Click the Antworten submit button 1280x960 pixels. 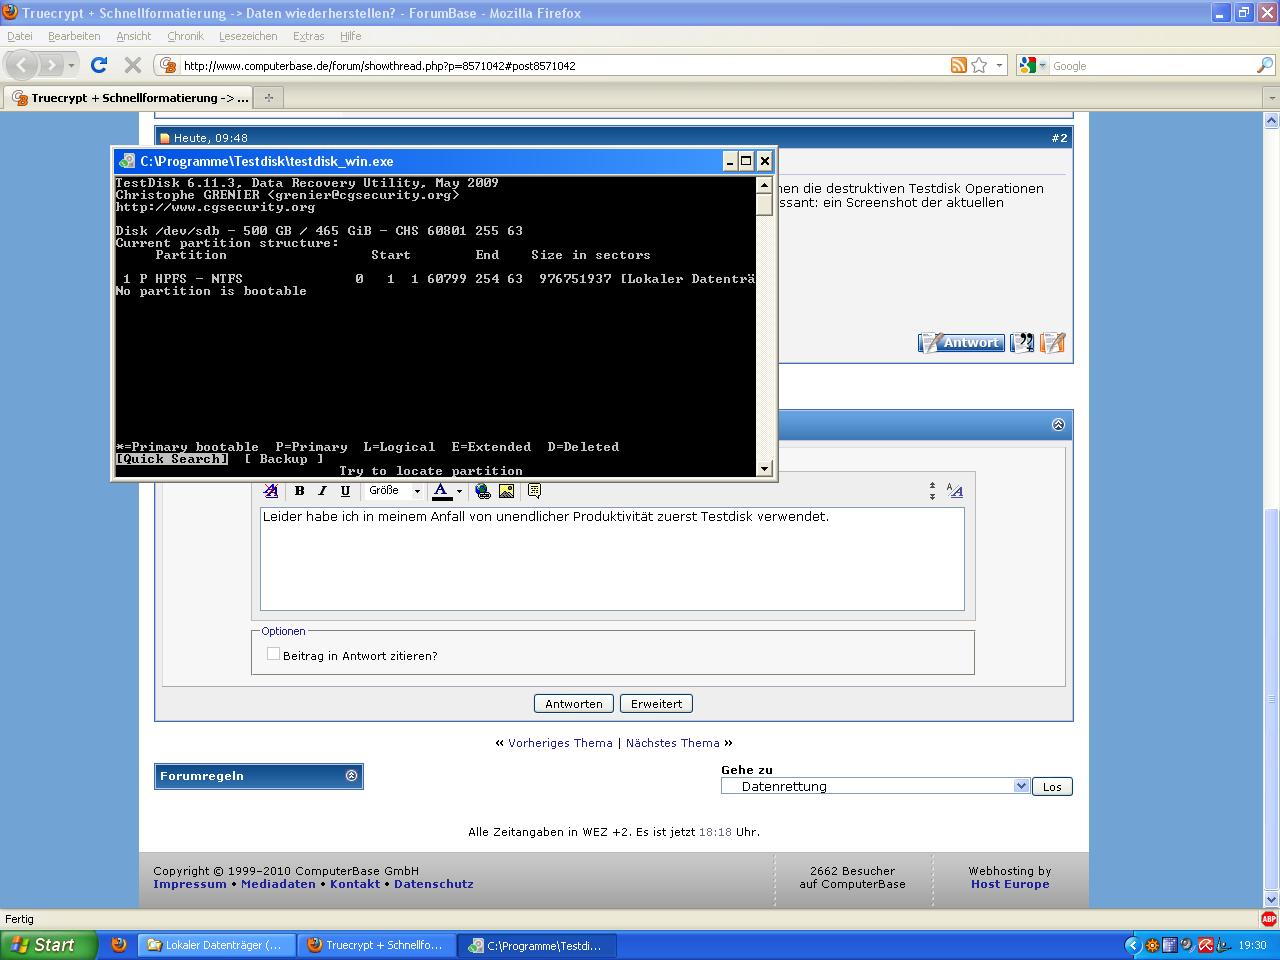[x=574, y=704]
